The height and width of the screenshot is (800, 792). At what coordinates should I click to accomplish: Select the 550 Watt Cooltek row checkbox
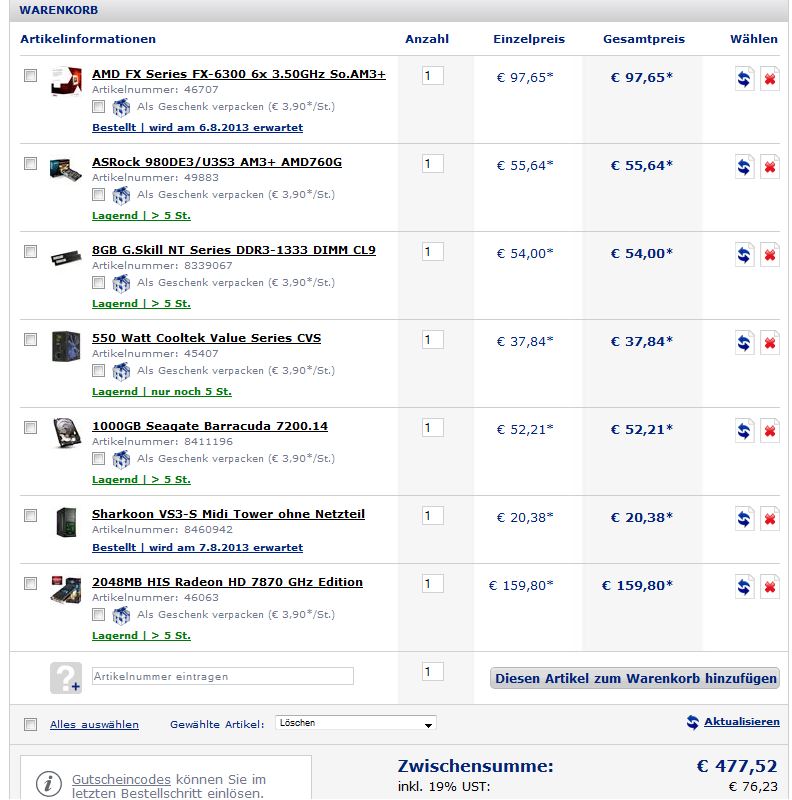coord(31,339)
